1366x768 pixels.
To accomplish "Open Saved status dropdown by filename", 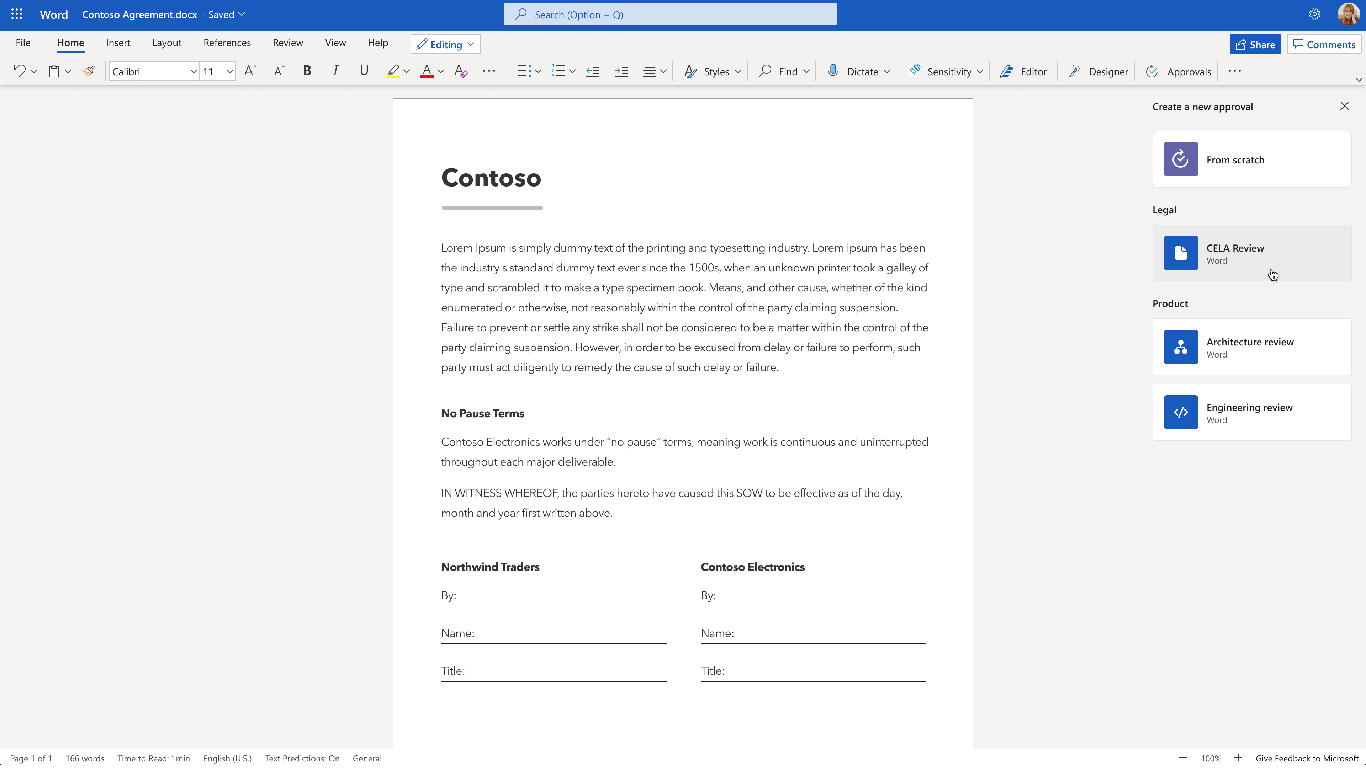I will coord(226,15).
